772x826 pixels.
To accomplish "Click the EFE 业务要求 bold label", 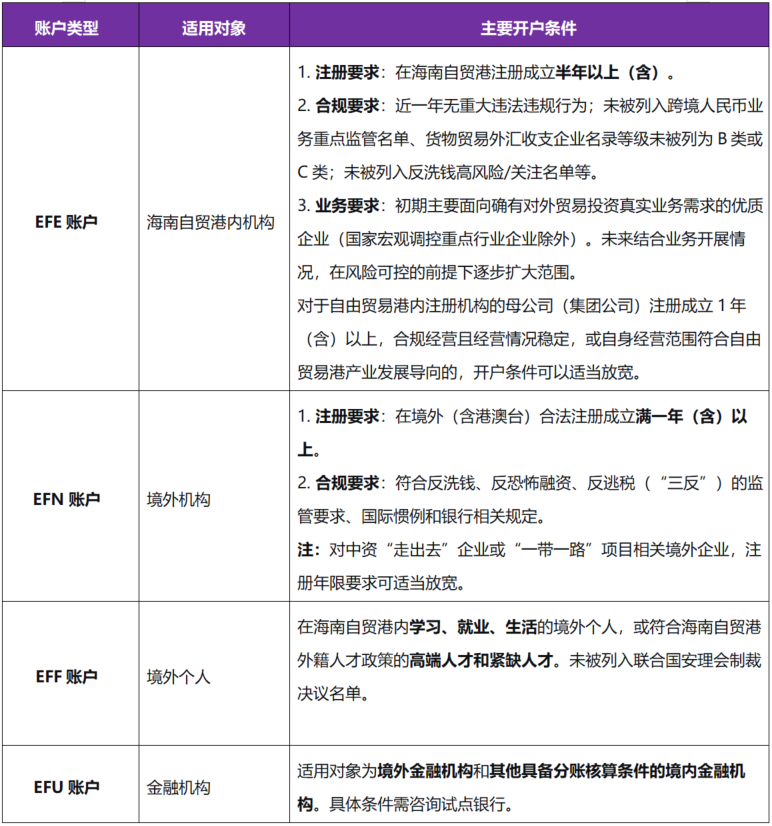I will 346,206.
